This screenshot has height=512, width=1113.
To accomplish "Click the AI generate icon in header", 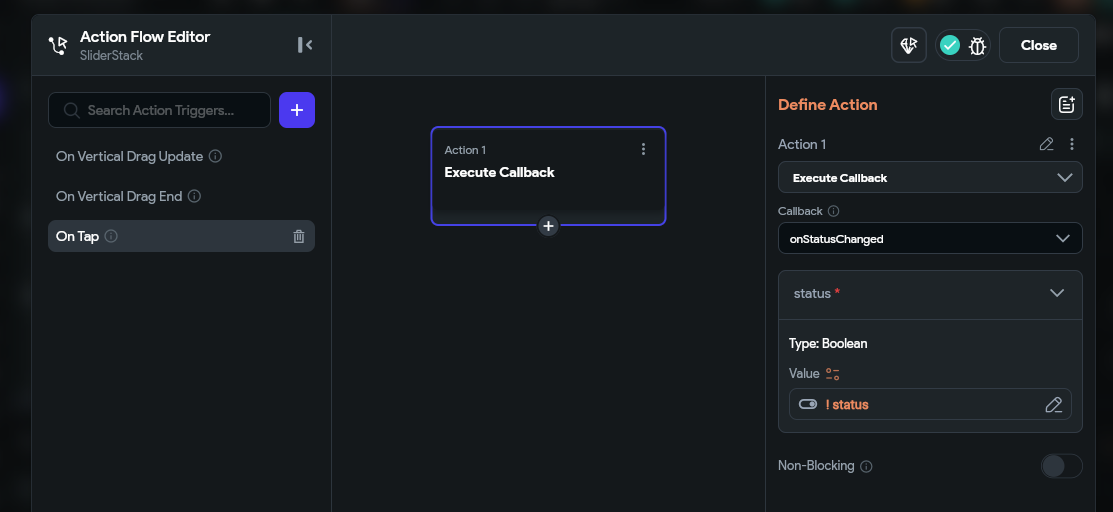I will tap(909, 45).
